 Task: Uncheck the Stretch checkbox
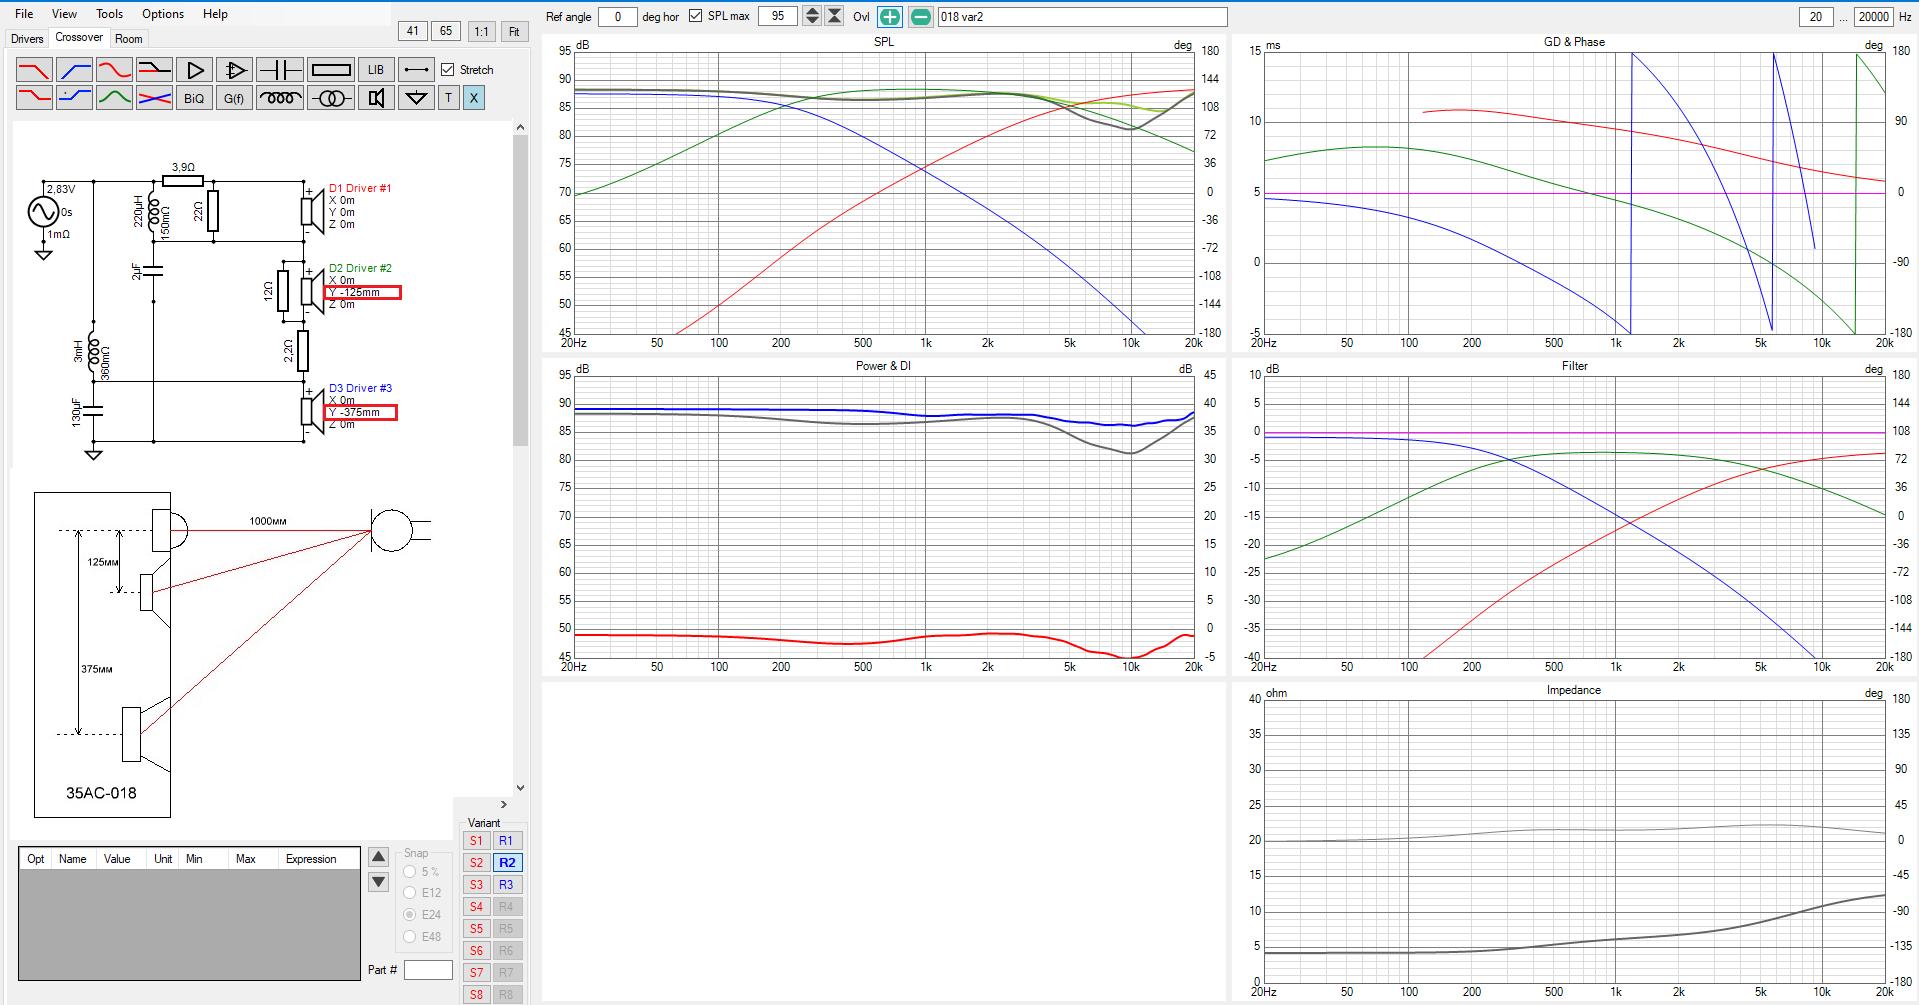click(448, 70)
